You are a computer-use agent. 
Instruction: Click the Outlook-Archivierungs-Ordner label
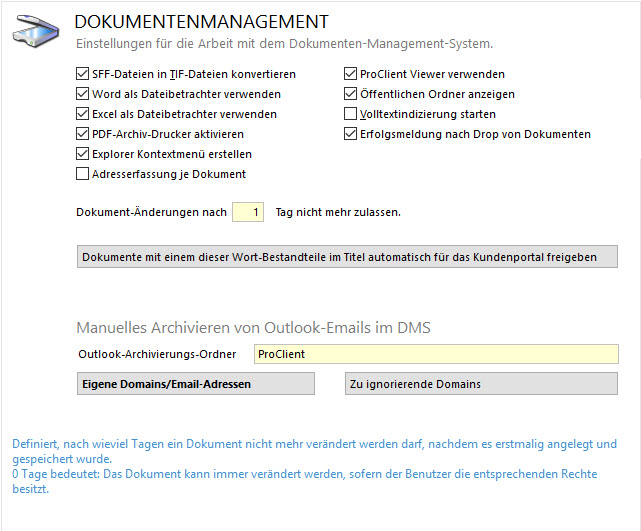pos(157,354)
